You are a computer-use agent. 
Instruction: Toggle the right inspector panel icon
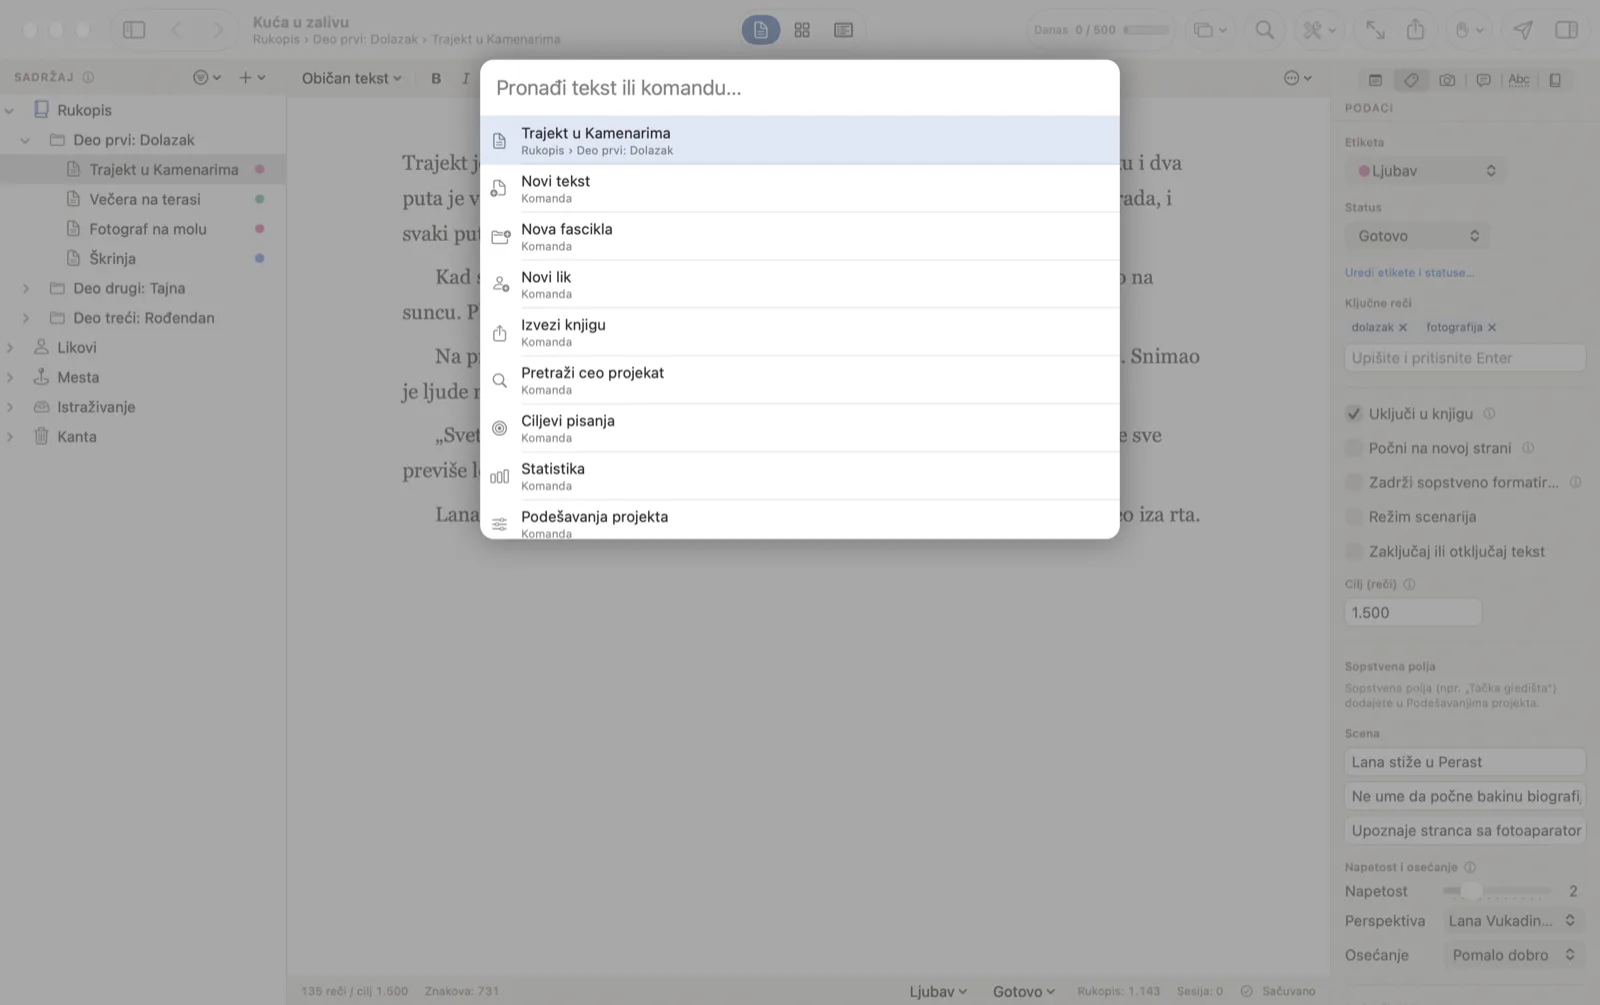pos(1566,30)
